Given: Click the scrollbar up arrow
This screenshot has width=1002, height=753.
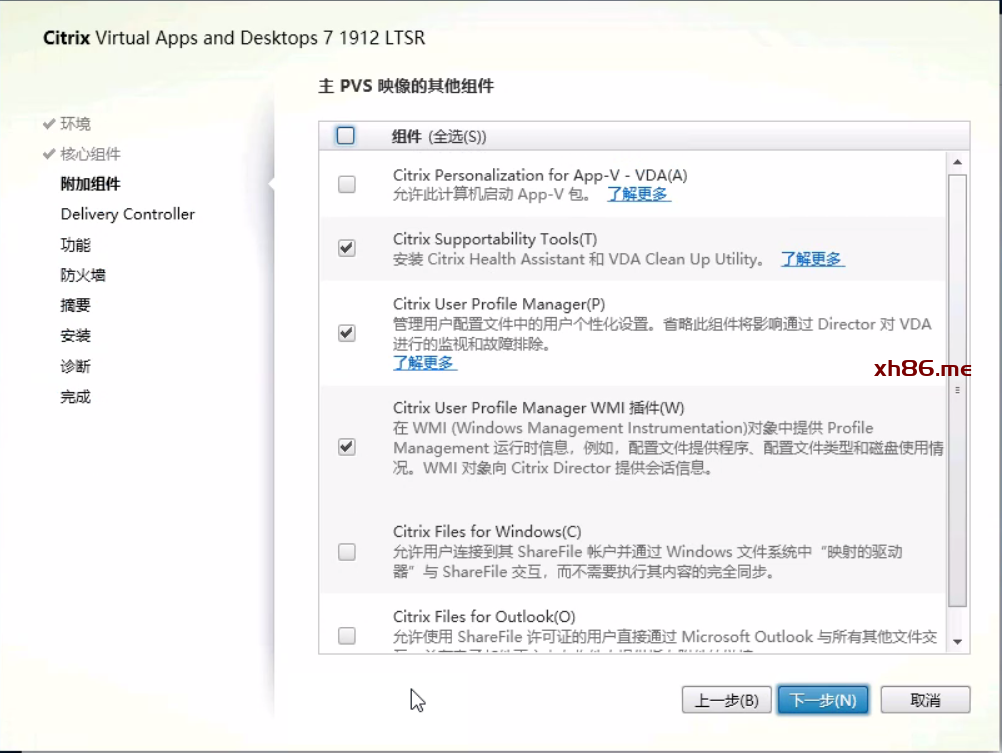Looking at the screenshot, I should point(957,162).
